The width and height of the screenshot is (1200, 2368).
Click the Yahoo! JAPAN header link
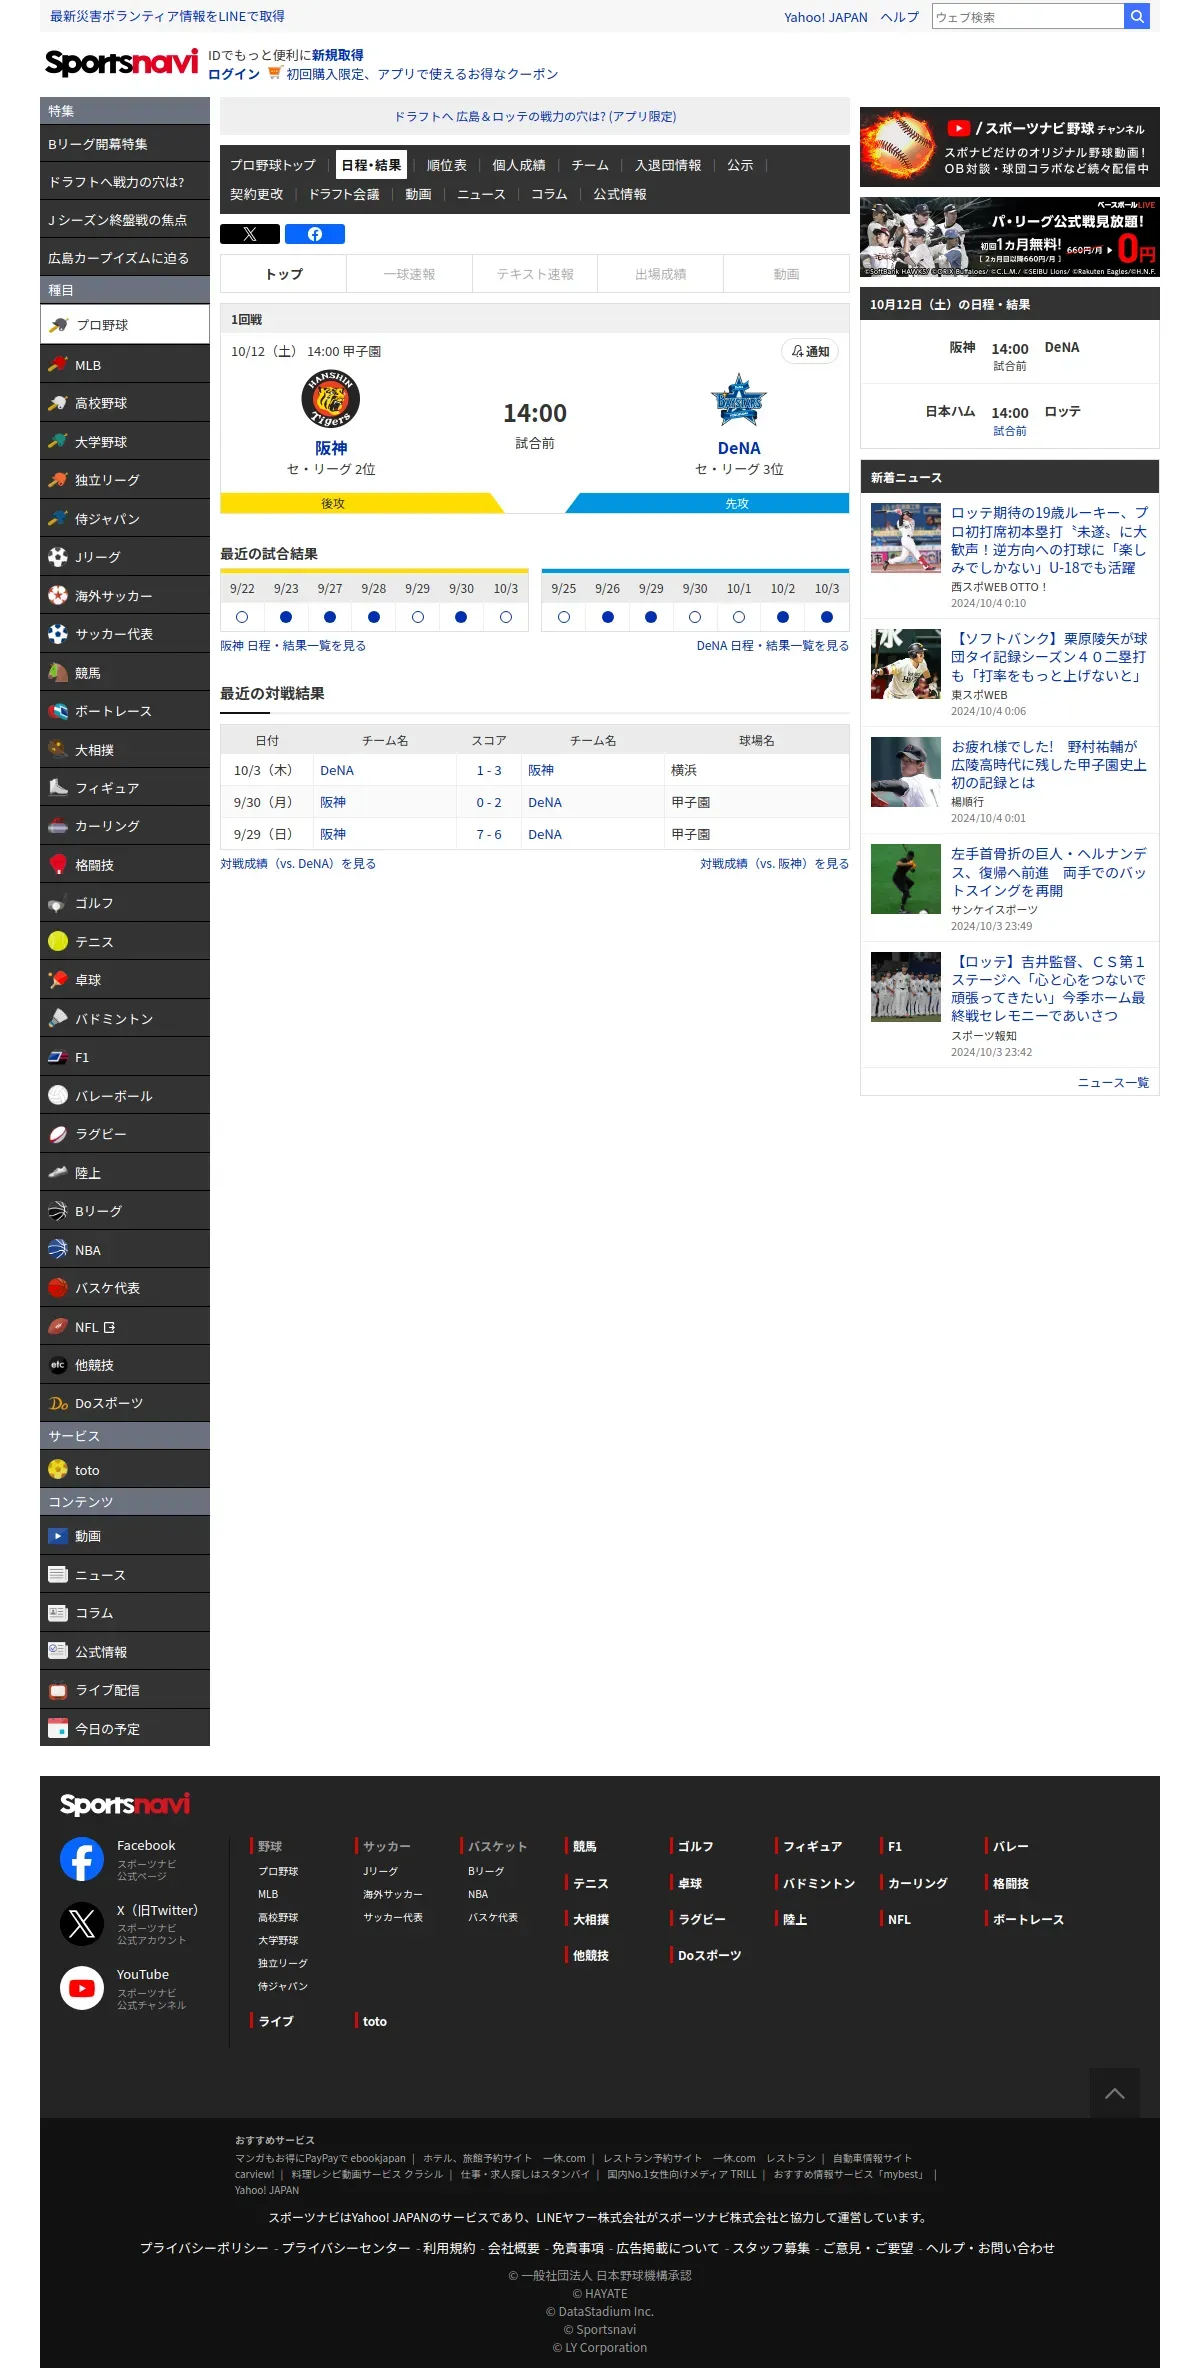(826, 17)
